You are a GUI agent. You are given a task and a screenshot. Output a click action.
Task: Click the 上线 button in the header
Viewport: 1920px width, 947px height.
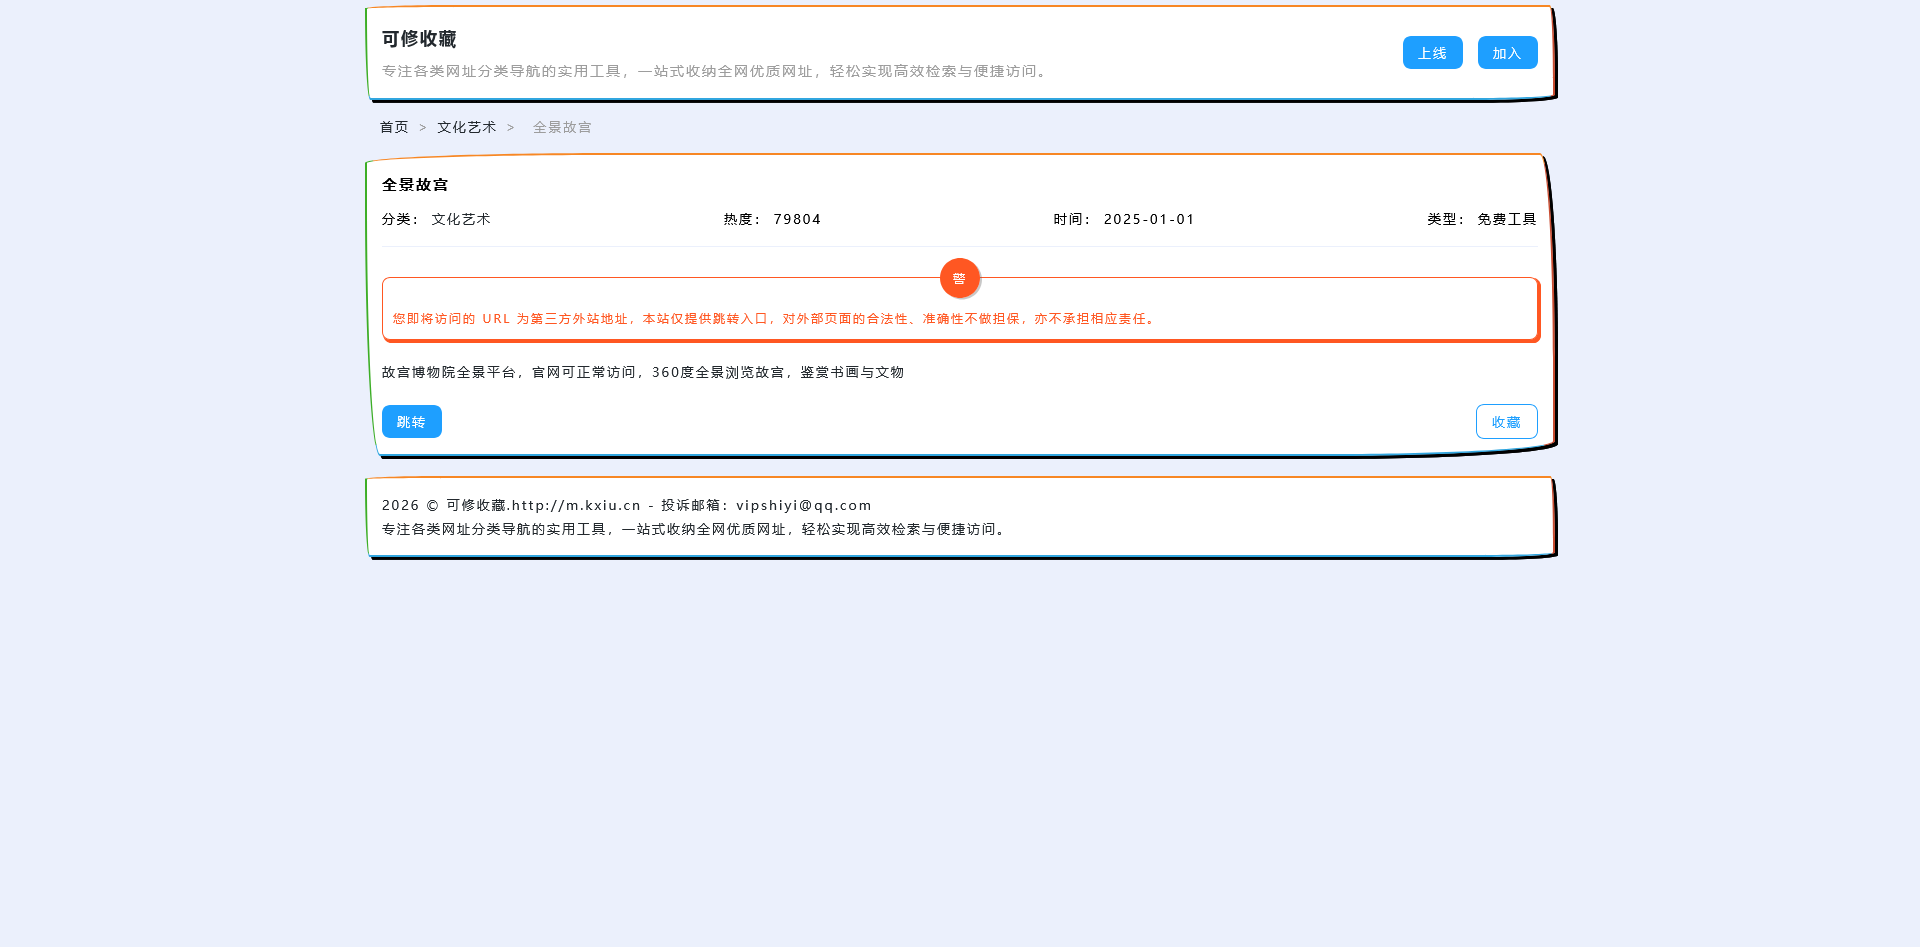click(1432, 52)
